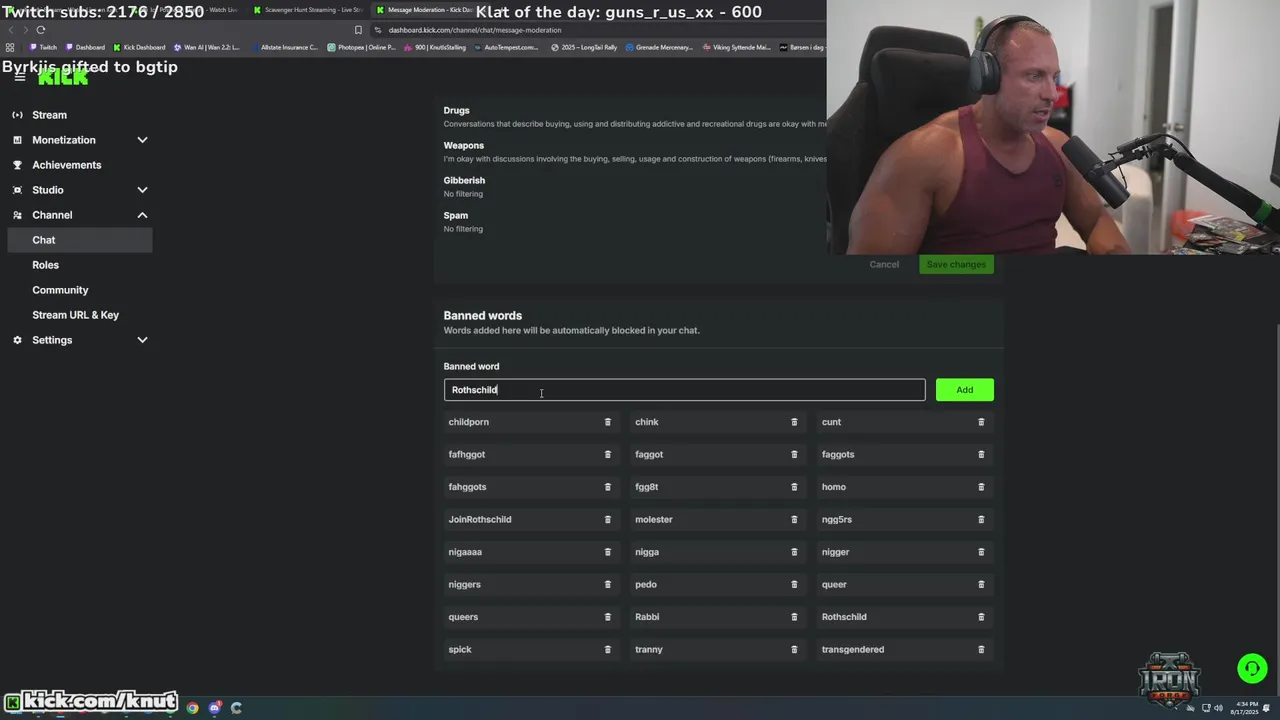The height and width of the screenshot is (720, 1280).
Task: Collapse the Channel section chevron
Action: (x=142, y=215)
